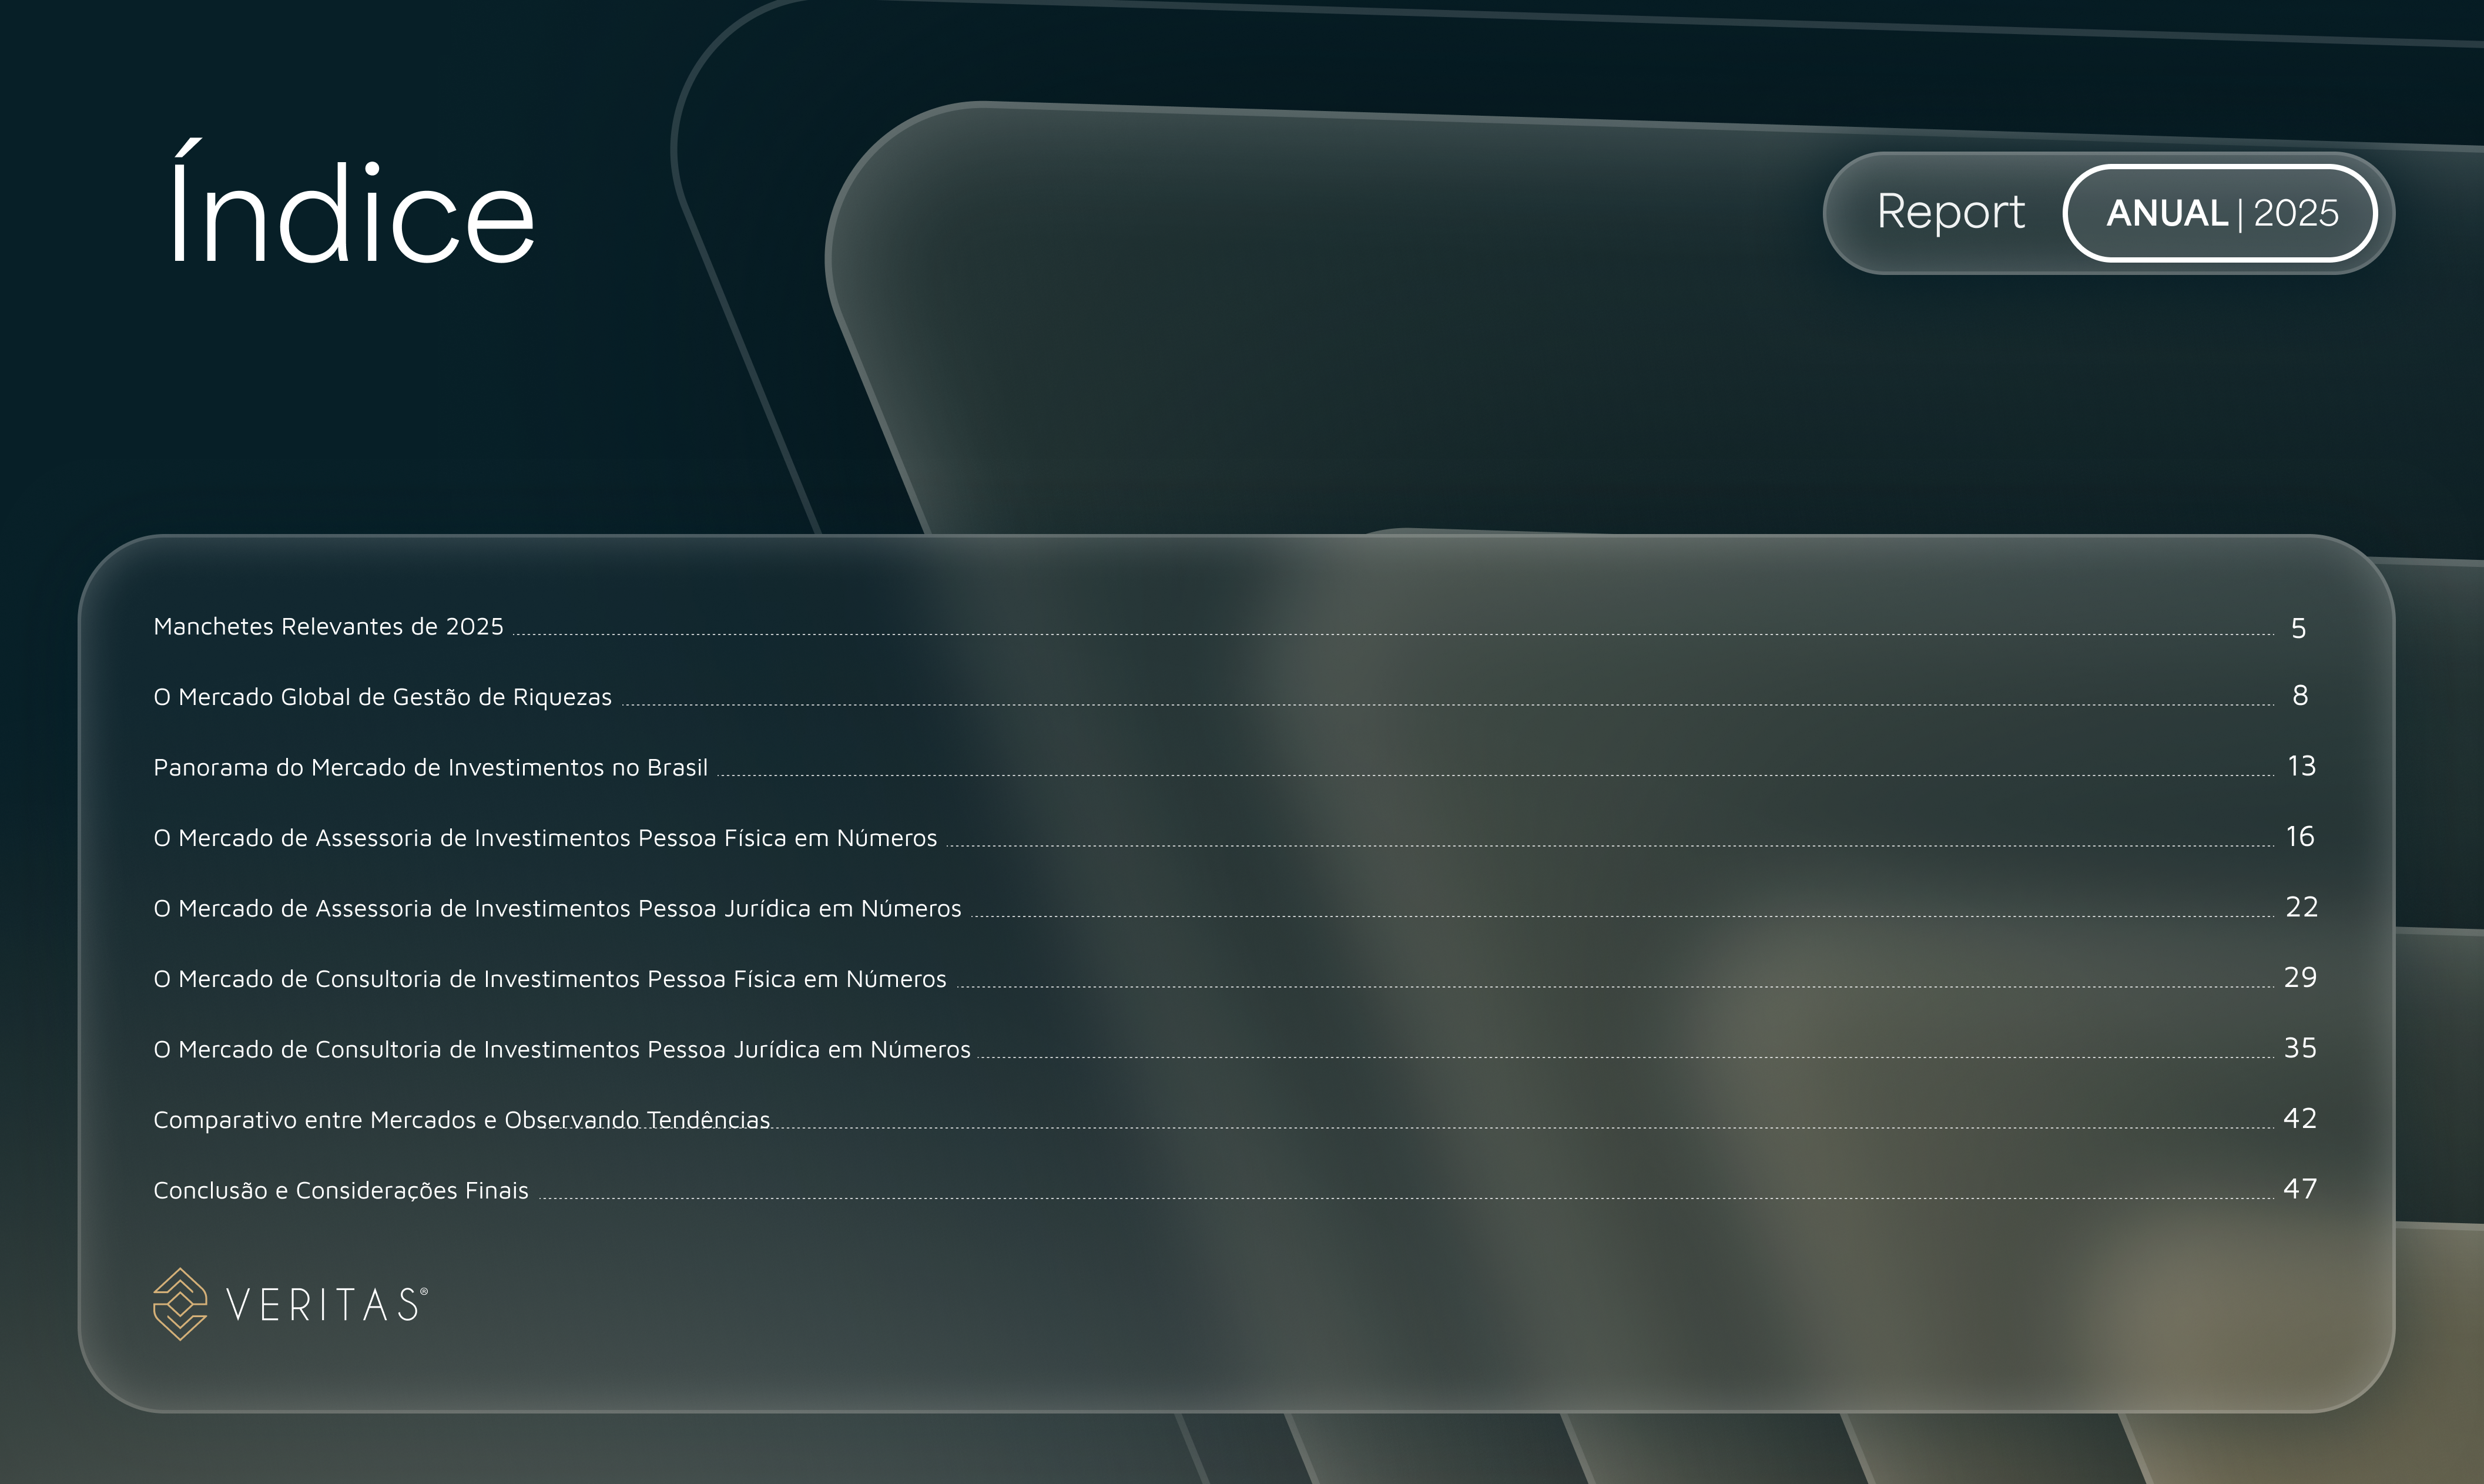Open 'Manchetes Relevantes de 2025' entry
The height and width of the screenshot is (1484, 2484).
coord(328,627)
